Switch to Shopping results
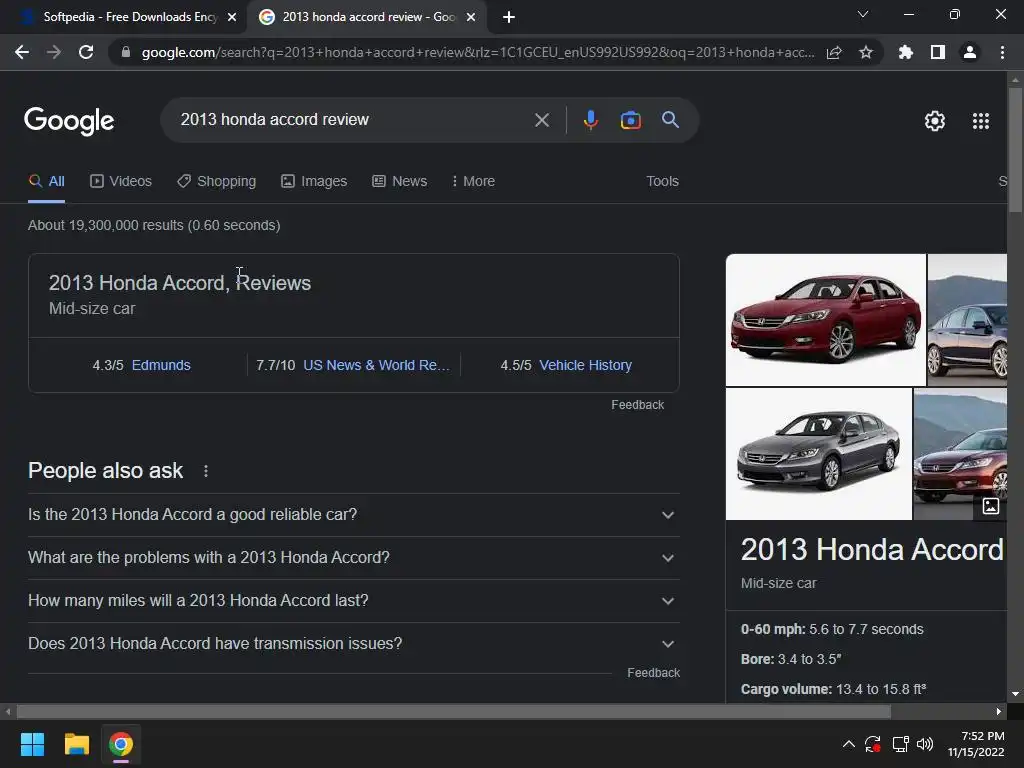Viewport: 1024px width, 768px height. click(x=216, y=182)
